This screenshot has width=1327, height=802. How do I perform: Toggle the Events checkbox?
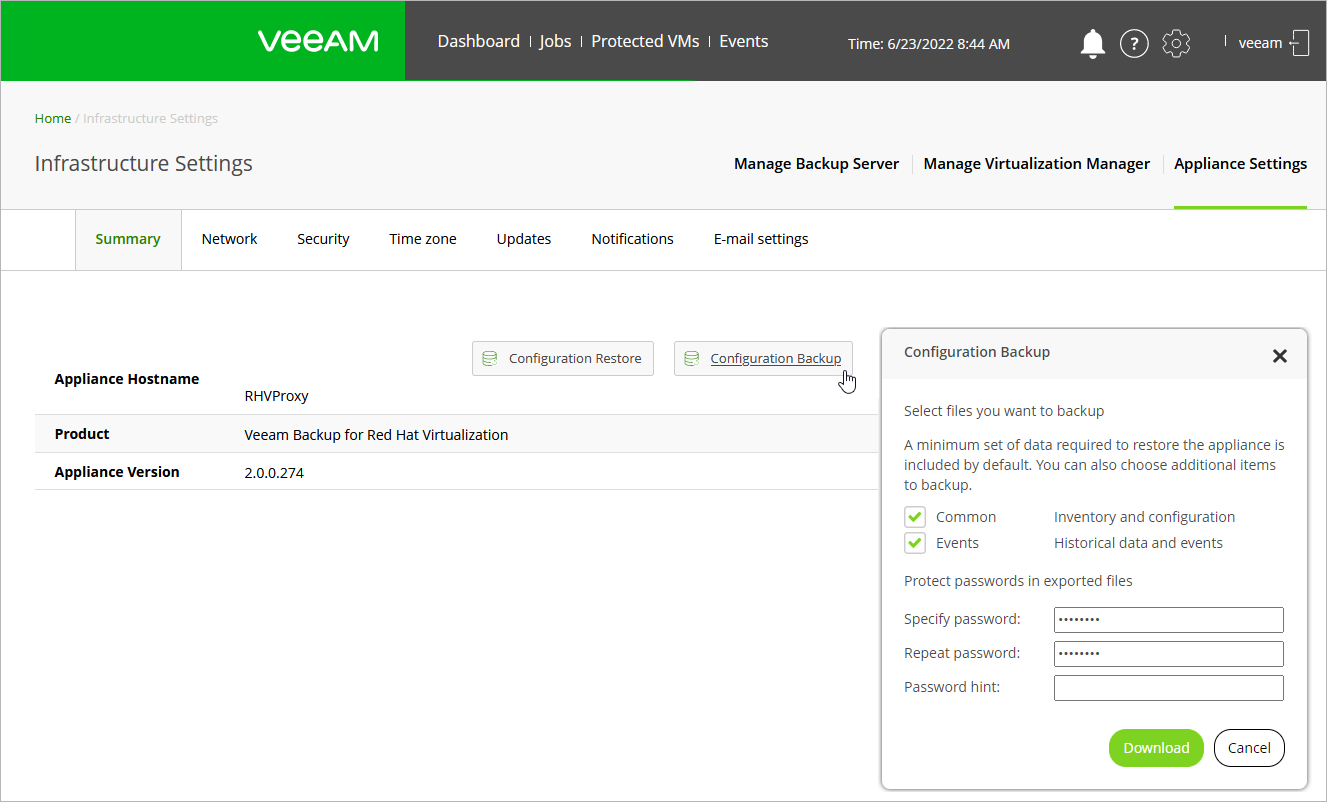pyautogui.click(x=915, y=543)
